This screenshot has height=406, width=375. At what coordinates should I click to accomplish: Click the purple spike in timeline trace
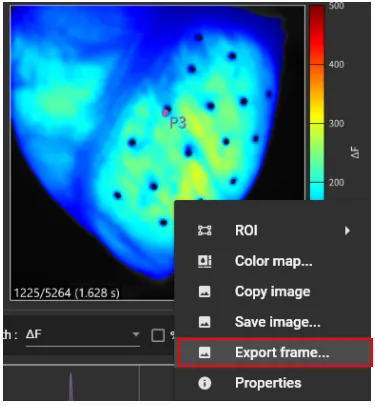71,387
